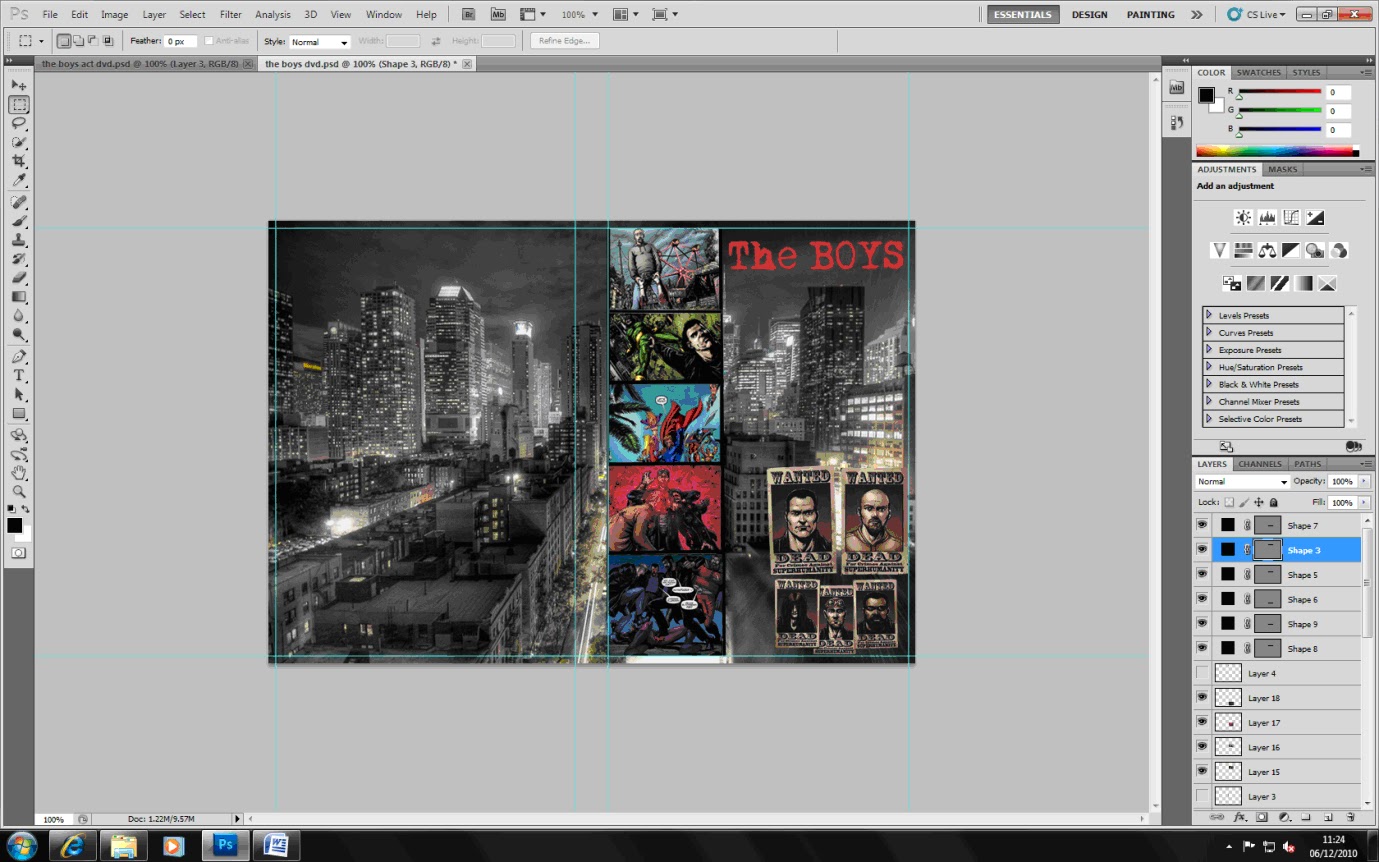Select the Zoom tool
This screenshot has width=1379, height=862.
click(x=19, y=492)
